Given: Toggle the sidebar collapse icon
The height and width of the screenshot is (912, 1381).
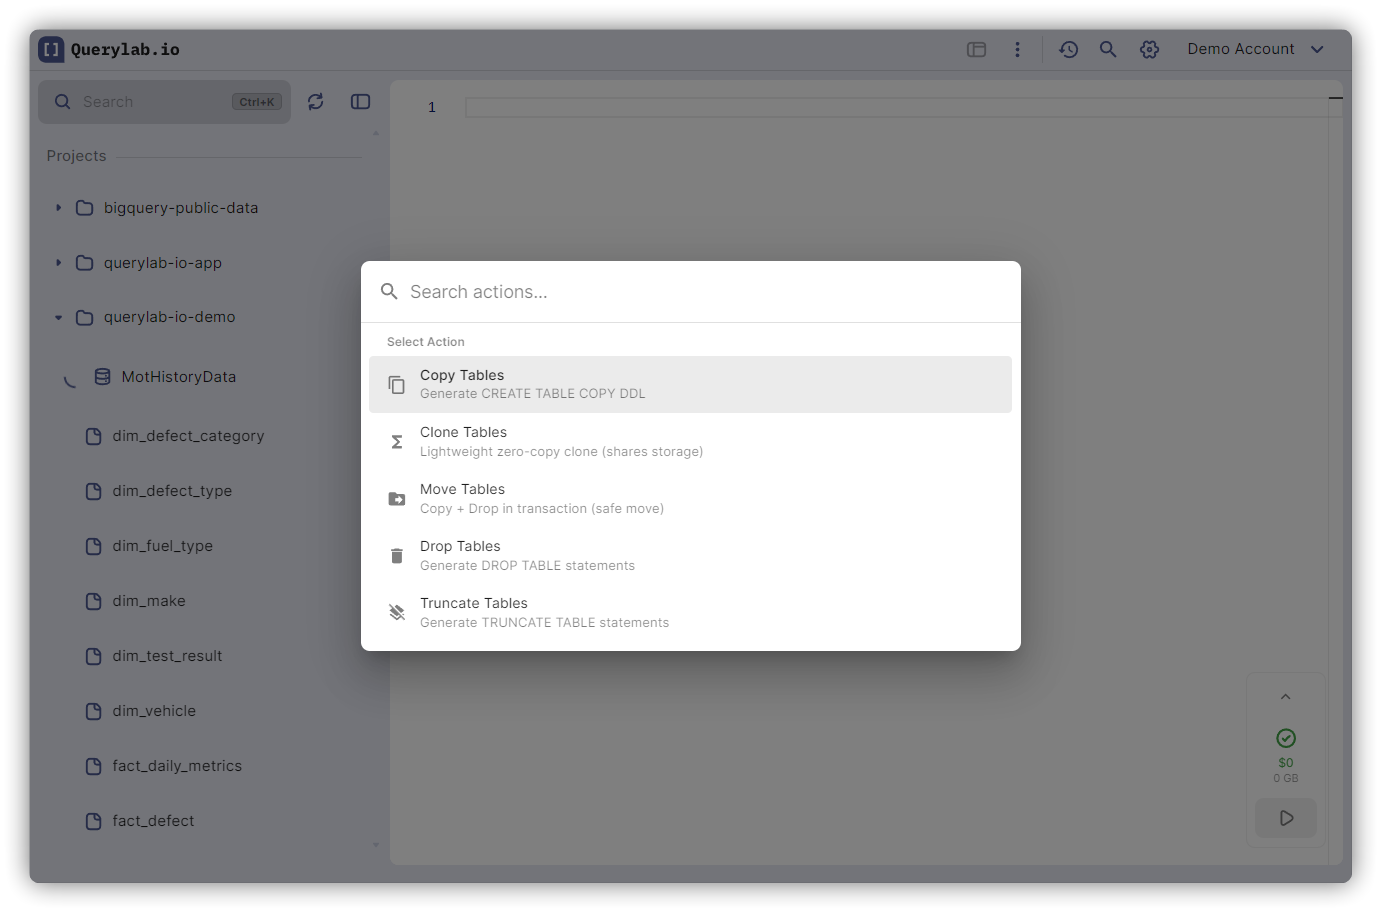Looking at the screenshot, I should tap(361, 102).
